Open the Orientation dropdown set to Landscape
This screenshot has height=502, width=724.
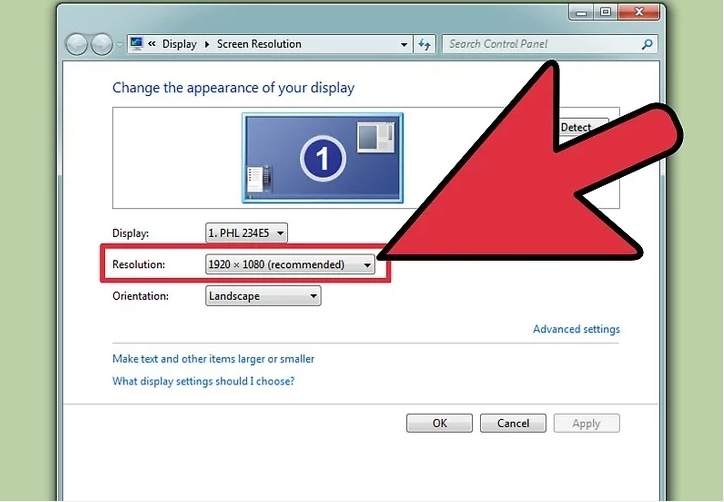point(263,296)
